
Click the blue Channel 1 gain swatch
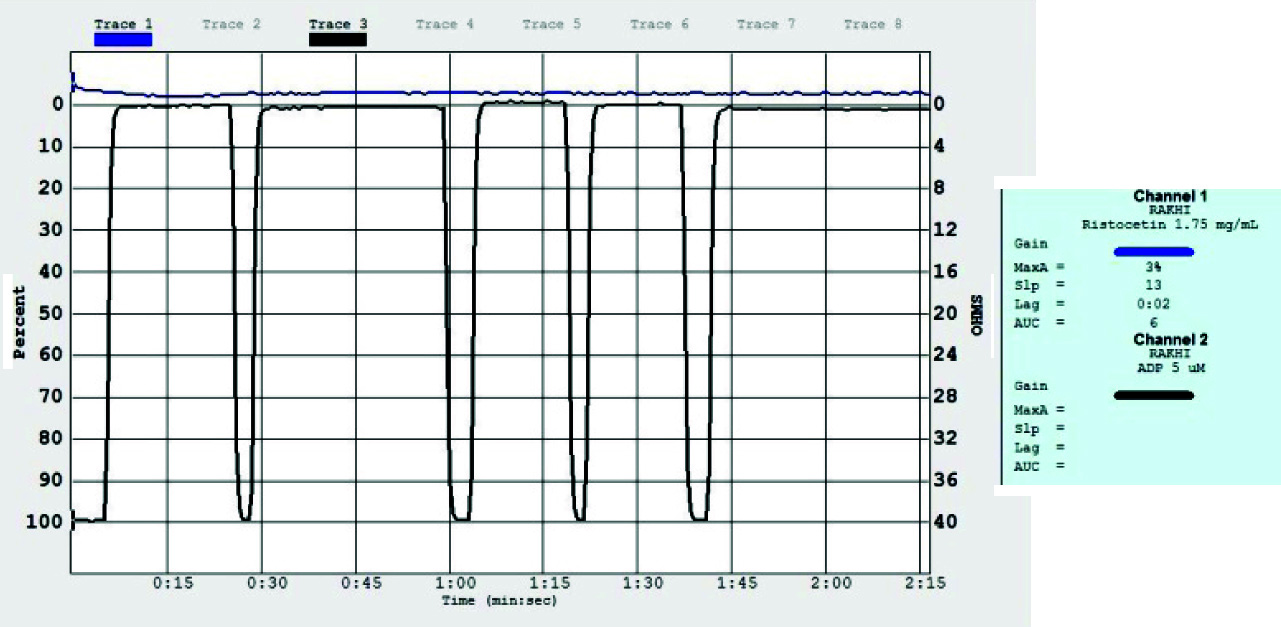1153,252
